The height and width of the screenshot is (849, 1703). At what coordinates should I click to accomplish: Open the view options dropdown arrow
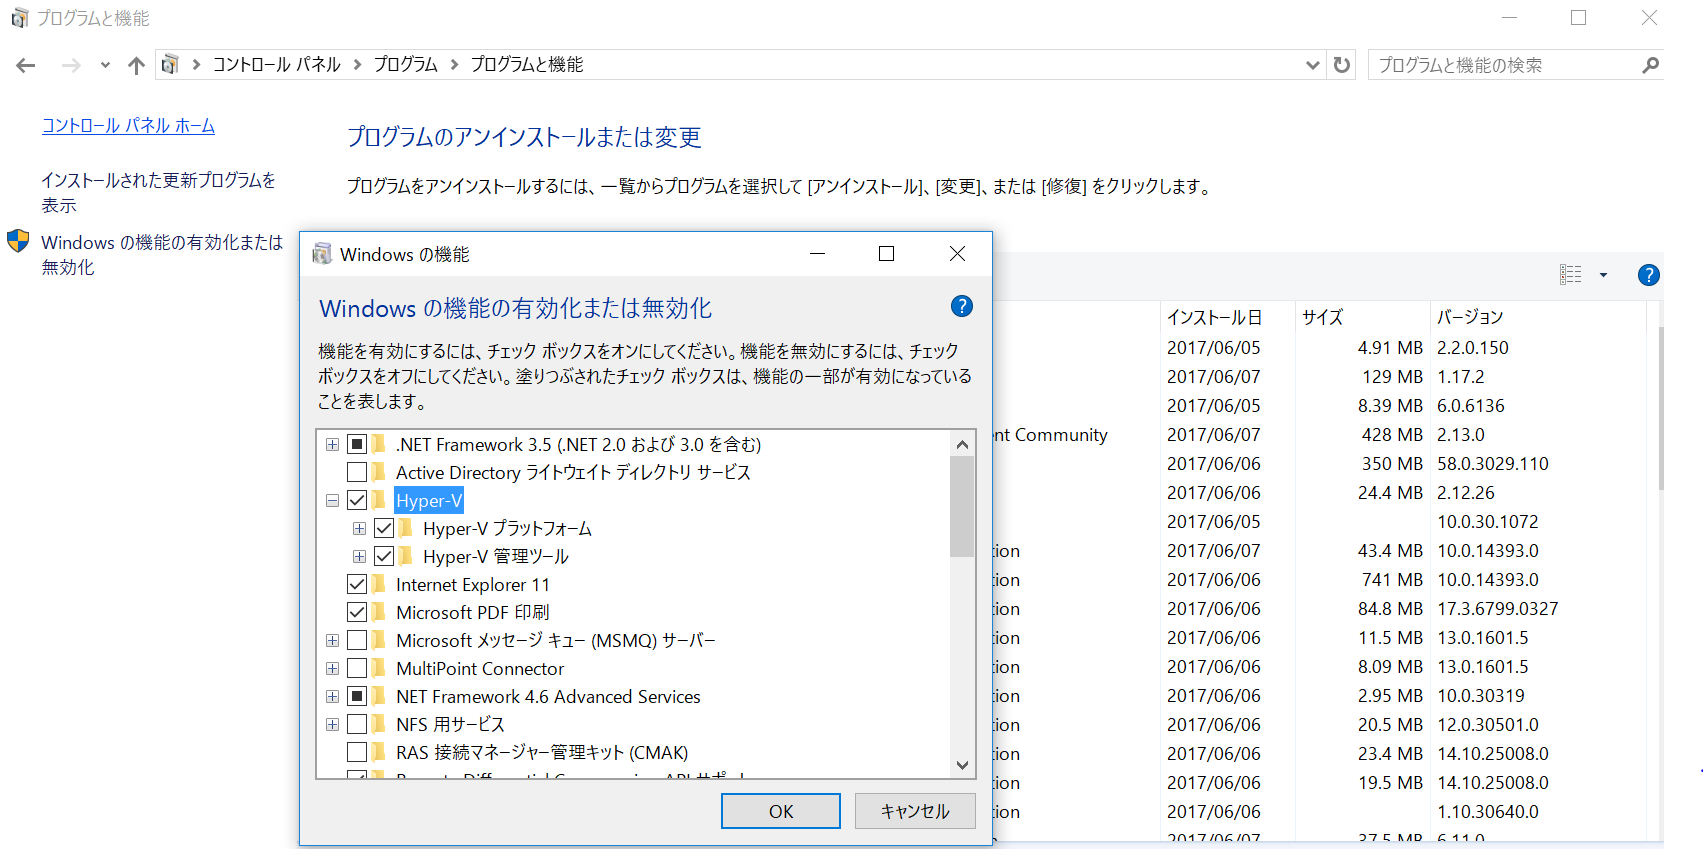pos(1603,275)
